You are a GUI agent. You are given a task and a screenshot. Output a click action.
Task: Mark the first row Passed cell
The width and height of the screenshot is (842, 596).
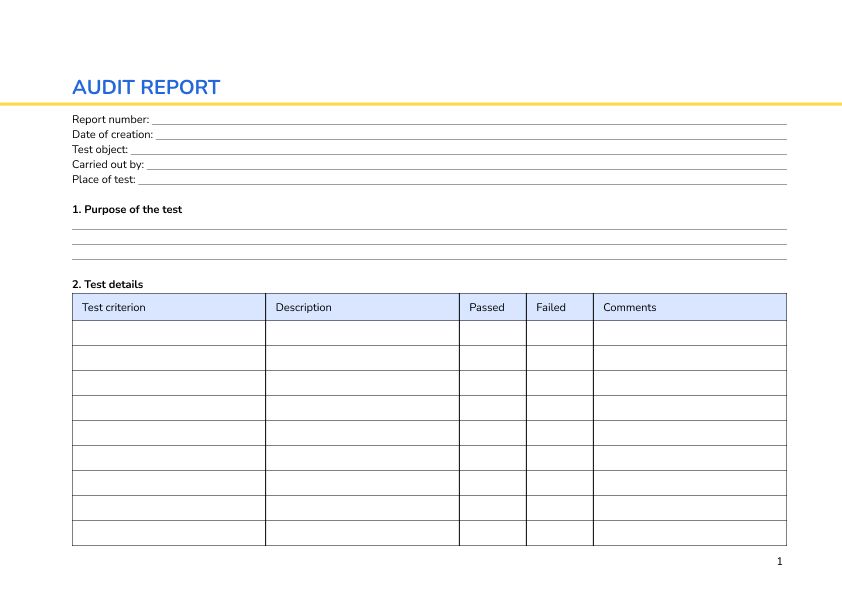[492, 333]
